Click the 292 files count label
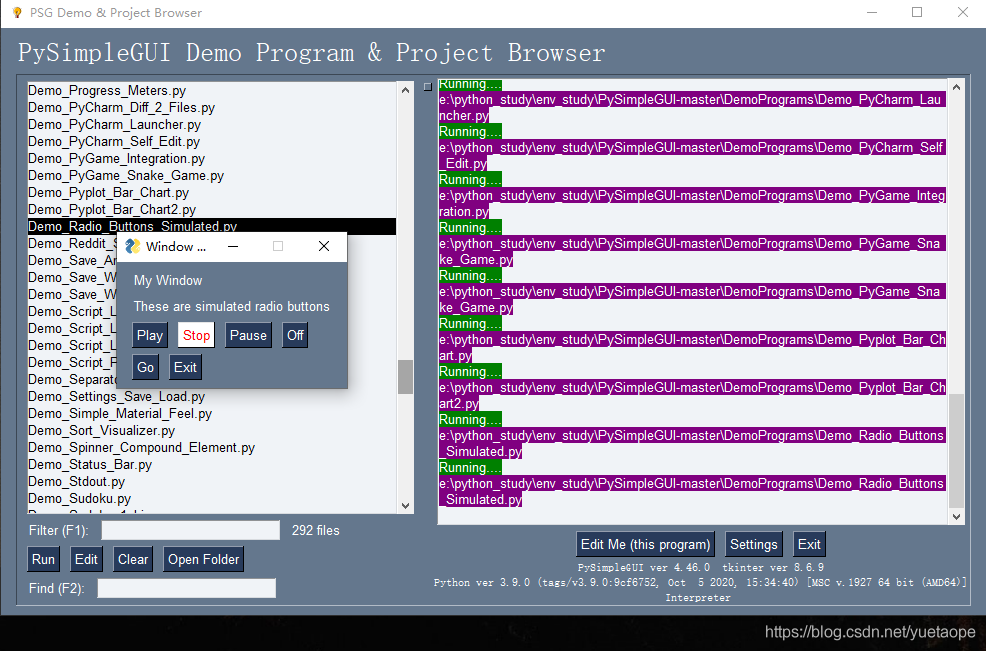 316,530
